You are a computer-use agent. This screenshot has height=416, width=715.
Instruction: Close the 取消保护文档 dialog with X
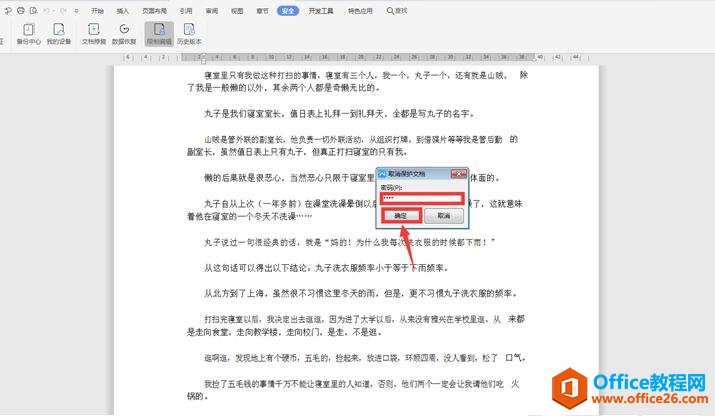(x=459, y=173)
